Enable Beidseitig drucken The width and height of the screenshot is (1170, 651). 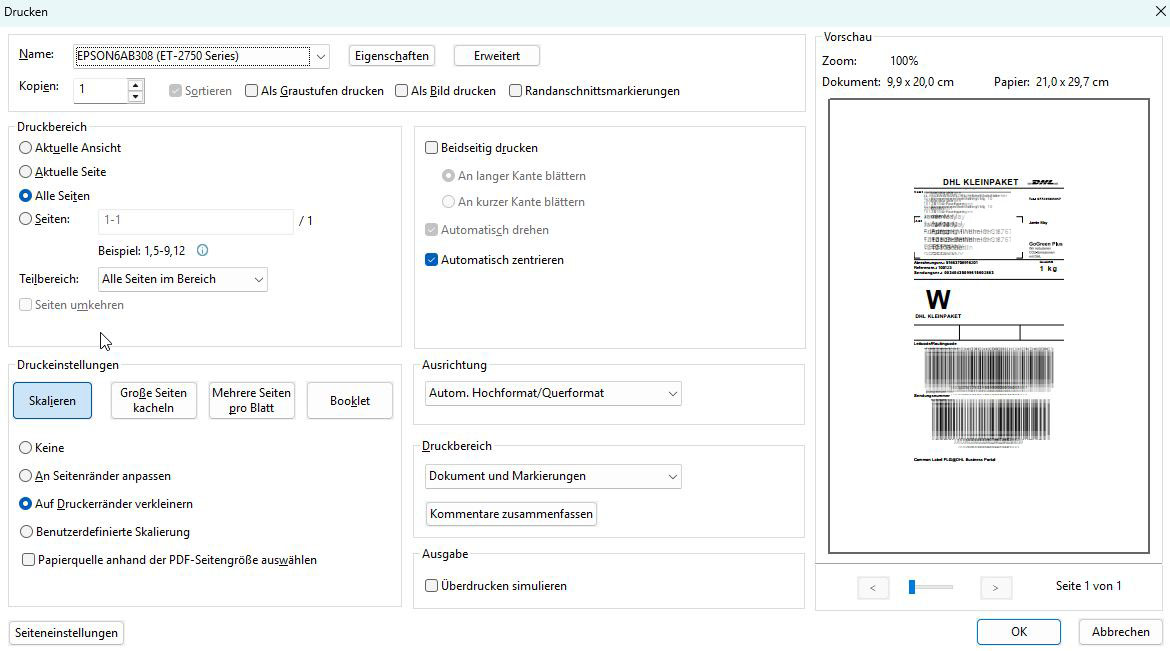(431, 148)
